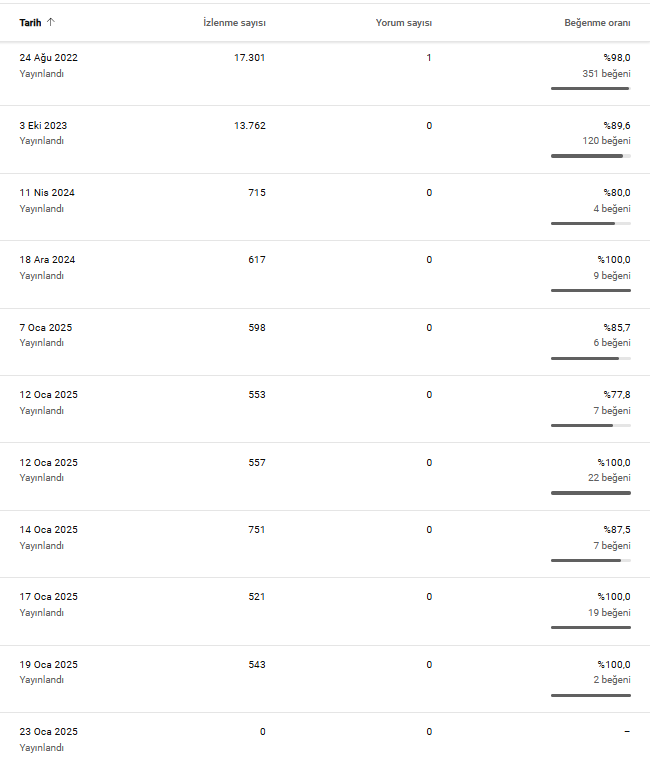Open the 11 Nis 2024 video row

point(325,207)
